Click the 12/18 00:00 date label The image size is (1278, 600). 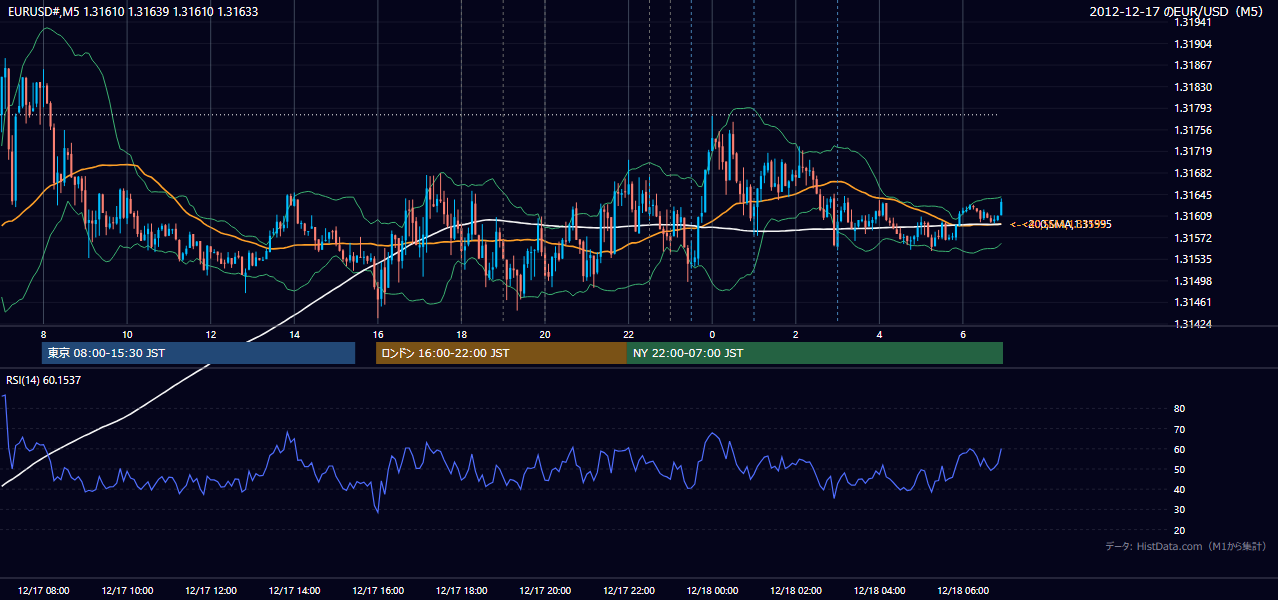click(x=712, y=591)
